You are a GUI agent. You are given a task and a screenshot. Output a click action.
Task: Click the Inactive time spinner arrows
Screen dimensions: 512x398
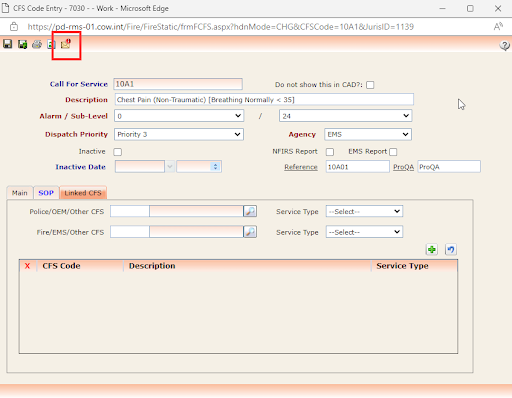pyautogui.click(x=215, y=166)
